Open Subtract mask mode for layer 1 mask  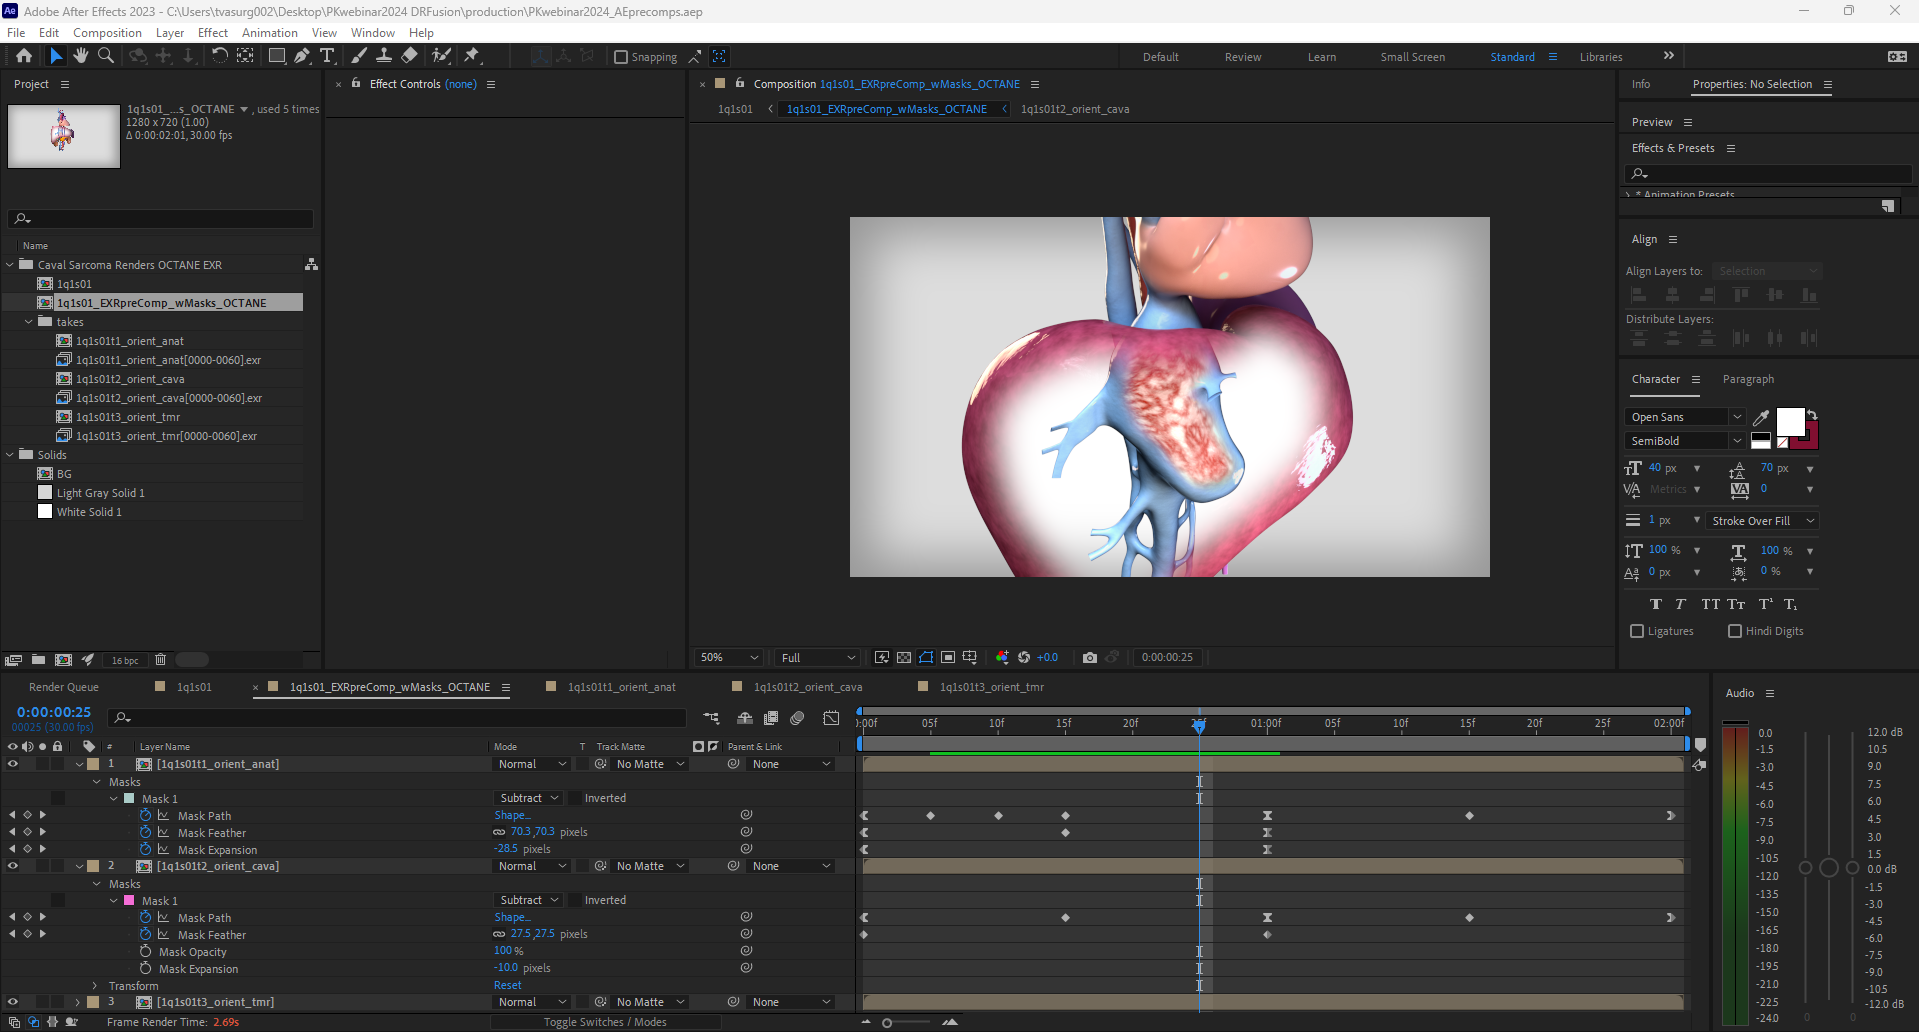pos(529,798)
